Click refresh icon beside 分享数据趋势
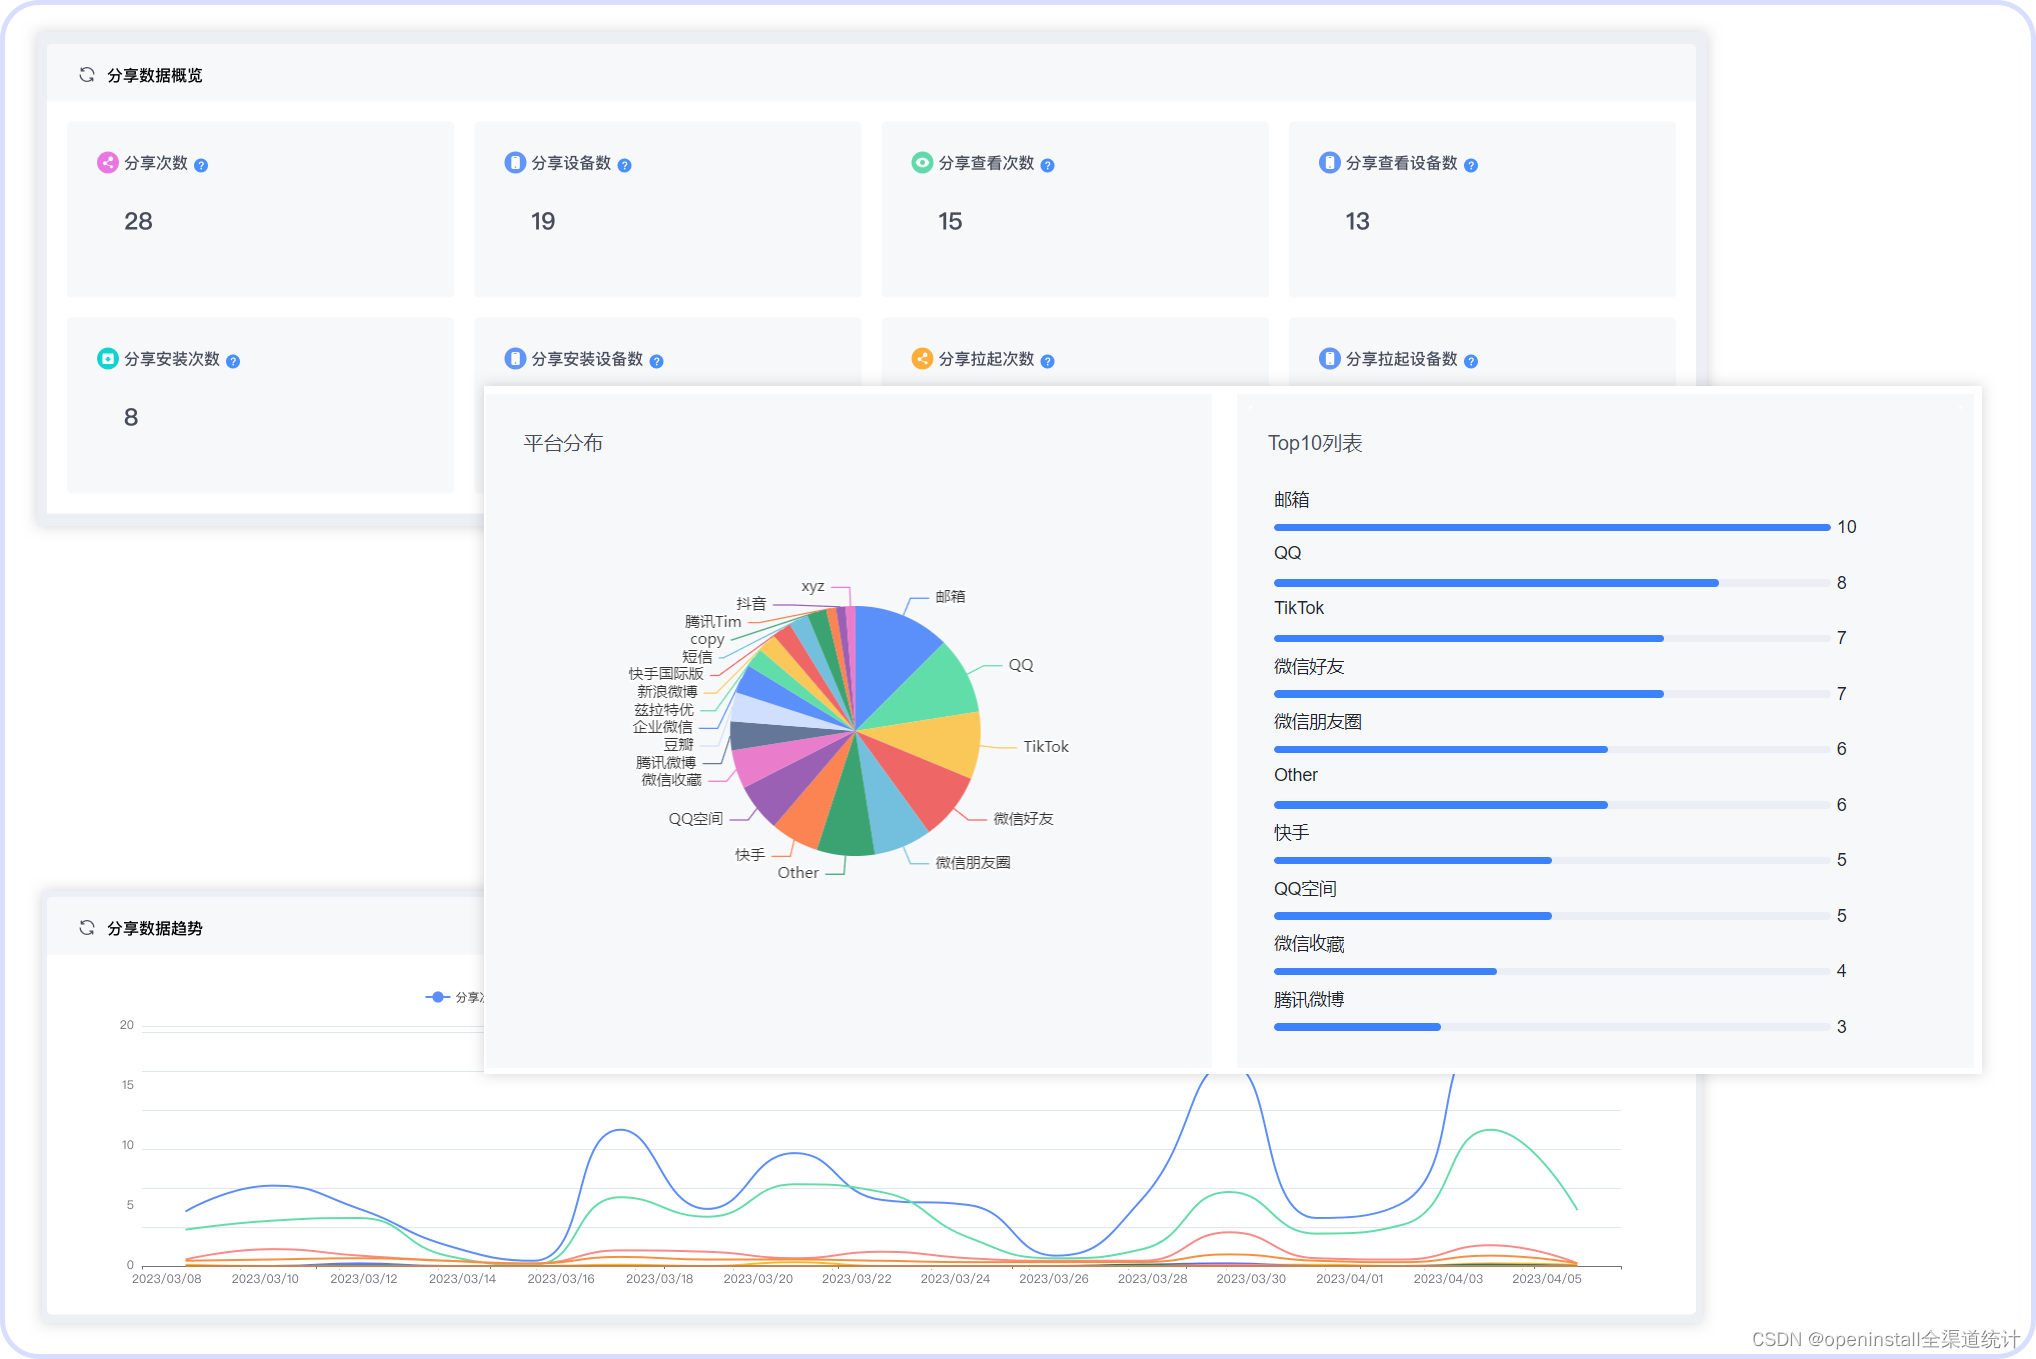 (87, 928)
